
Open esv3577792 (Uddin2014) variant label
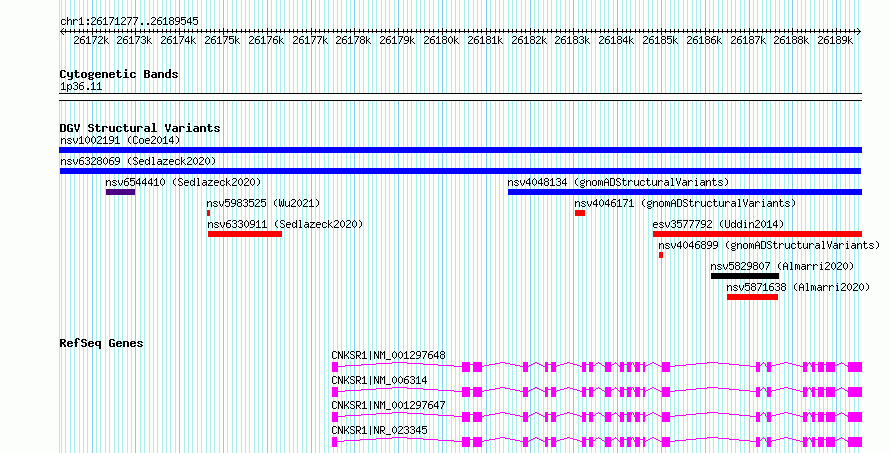pos(719,224)
